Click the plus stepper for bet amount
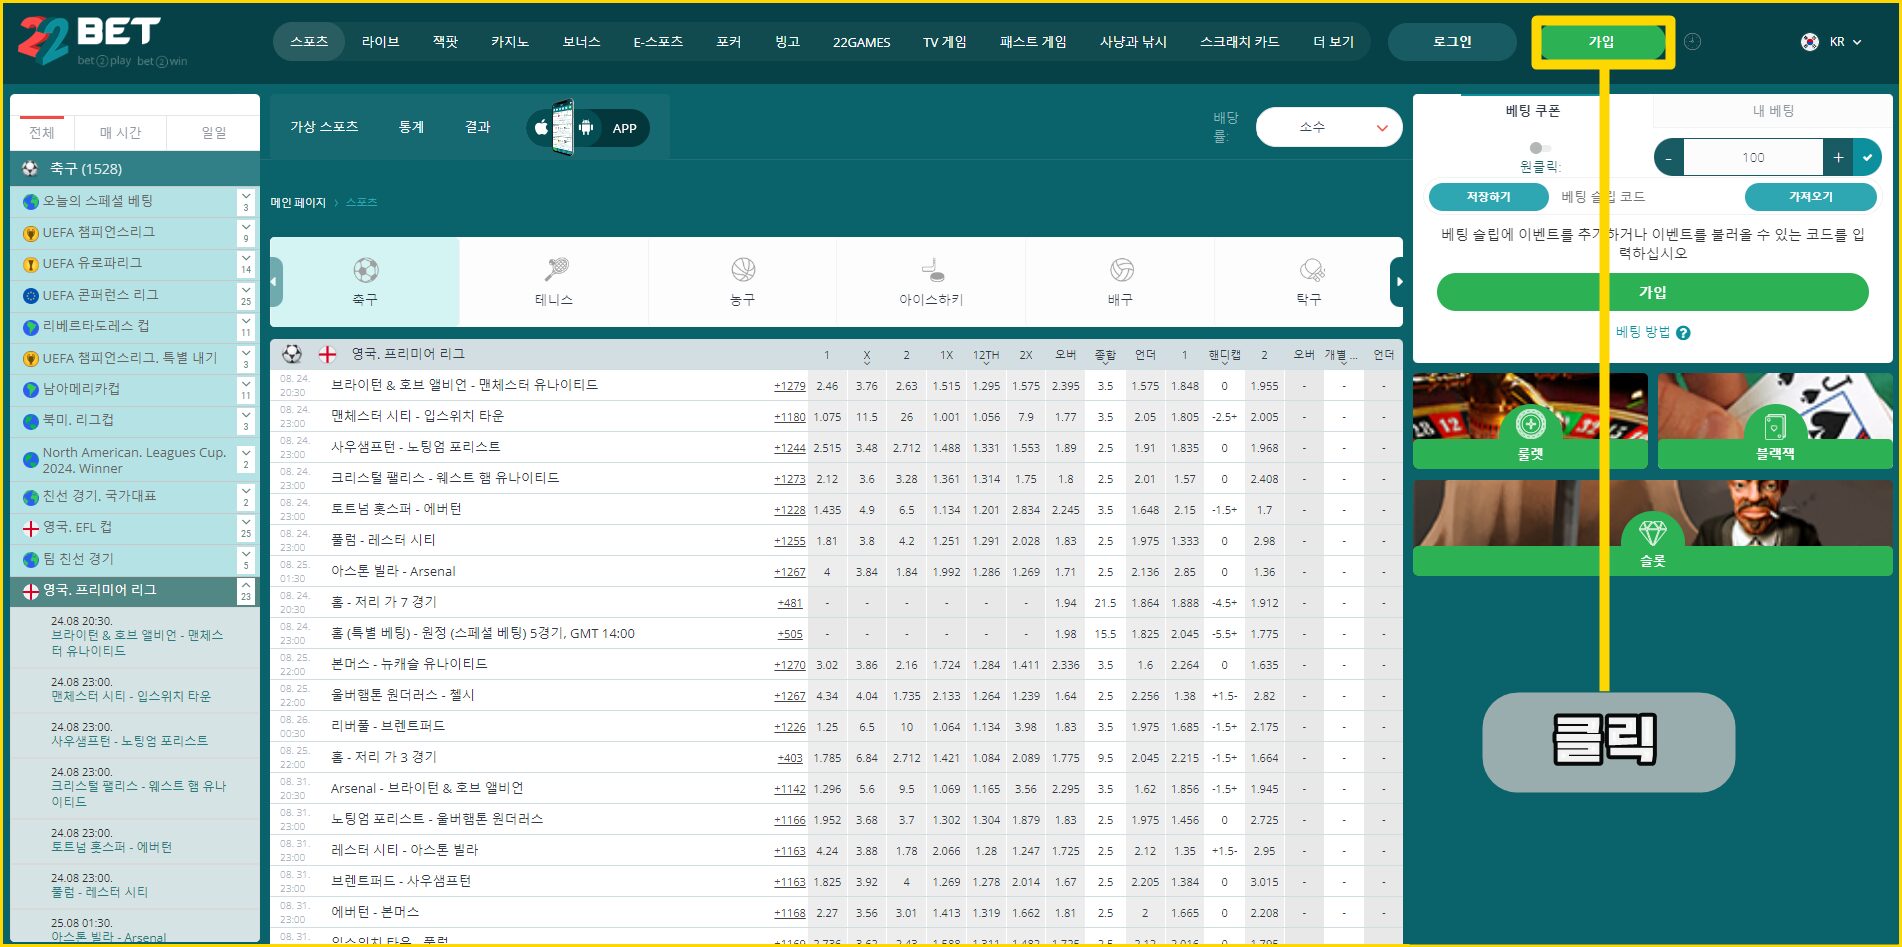 tap(1838, 157)
